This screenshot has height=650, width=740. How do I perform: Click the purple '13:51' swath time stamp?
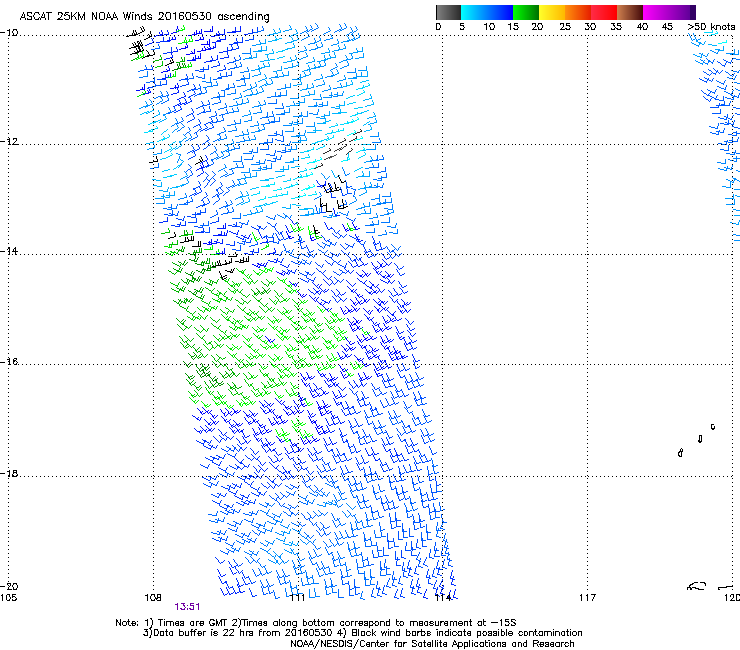(x=187, y=607)
